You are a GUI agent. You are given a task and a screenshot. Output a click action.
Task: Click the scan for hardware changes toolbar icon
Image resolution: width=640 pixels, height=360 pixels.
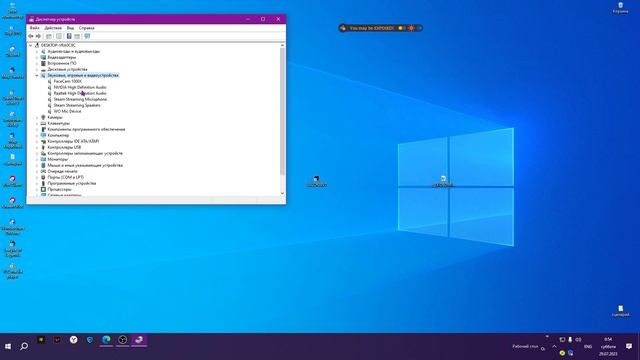[x=87, y=36]
